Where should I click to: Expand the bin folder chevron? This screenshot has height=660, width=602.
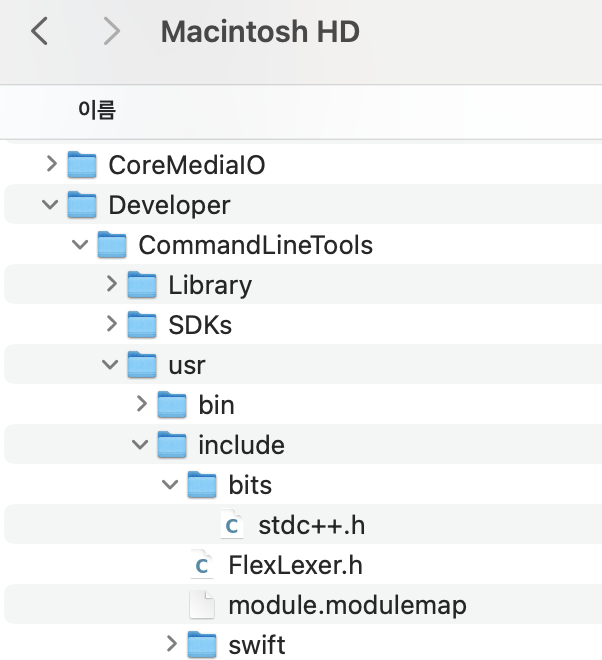coord(141,404)
